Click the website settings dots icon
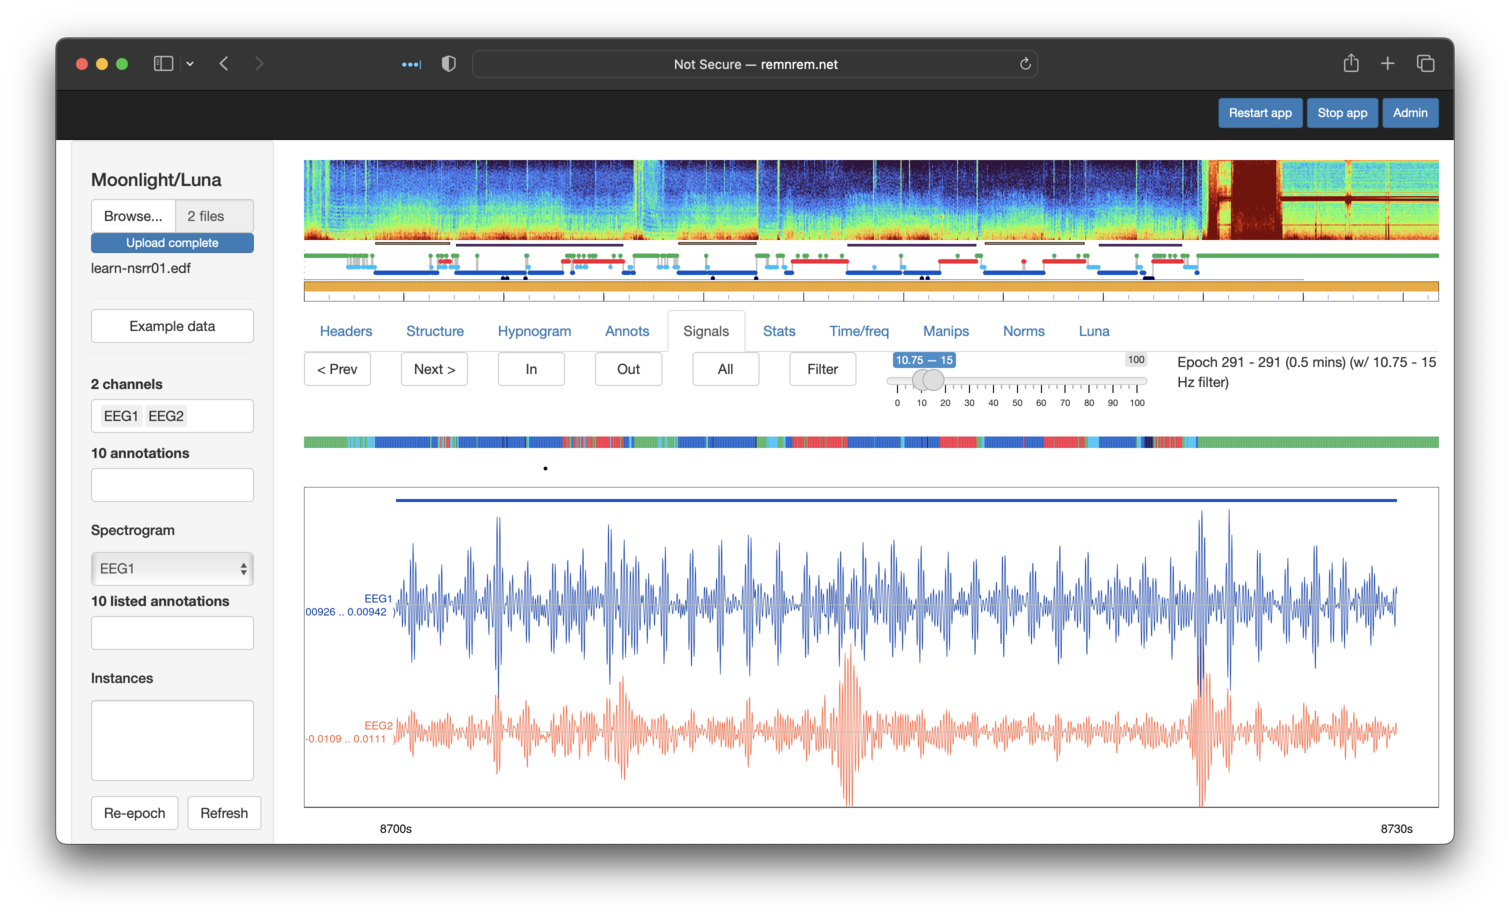 pyautogui.click(x=411, y=64)
